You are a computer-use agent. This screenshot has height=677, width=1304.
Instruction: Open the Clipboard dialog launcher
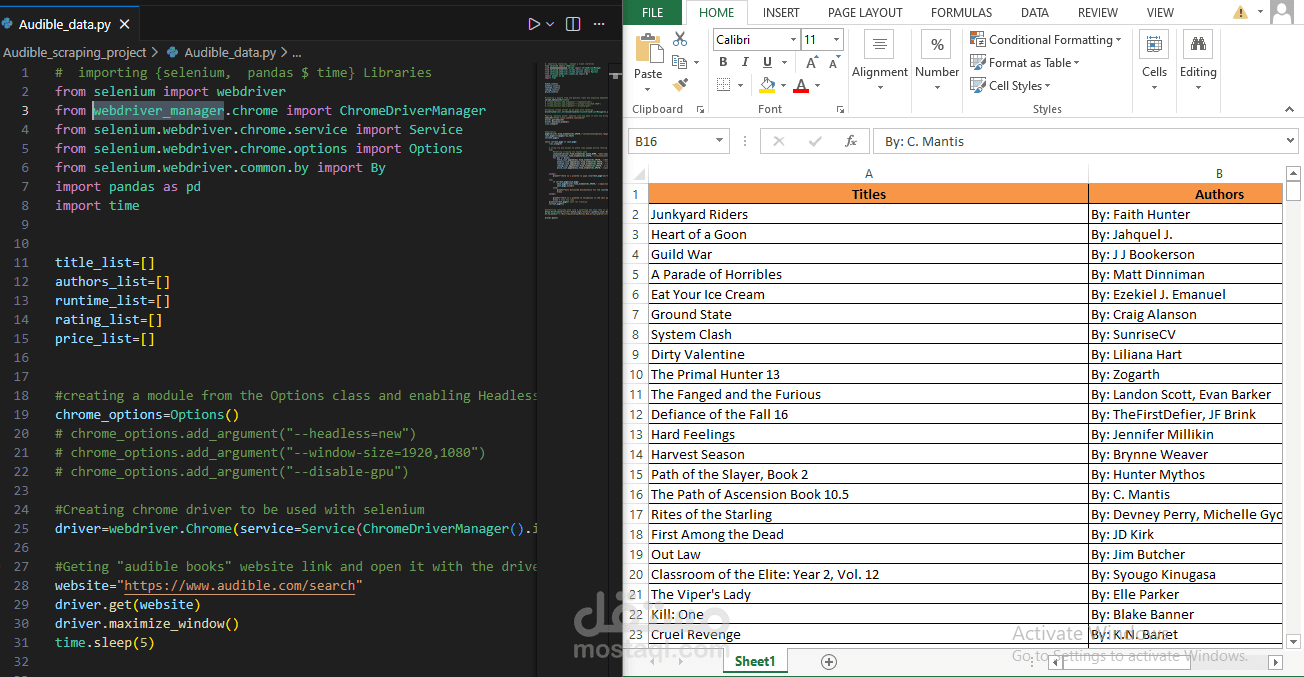pos(700,110)
